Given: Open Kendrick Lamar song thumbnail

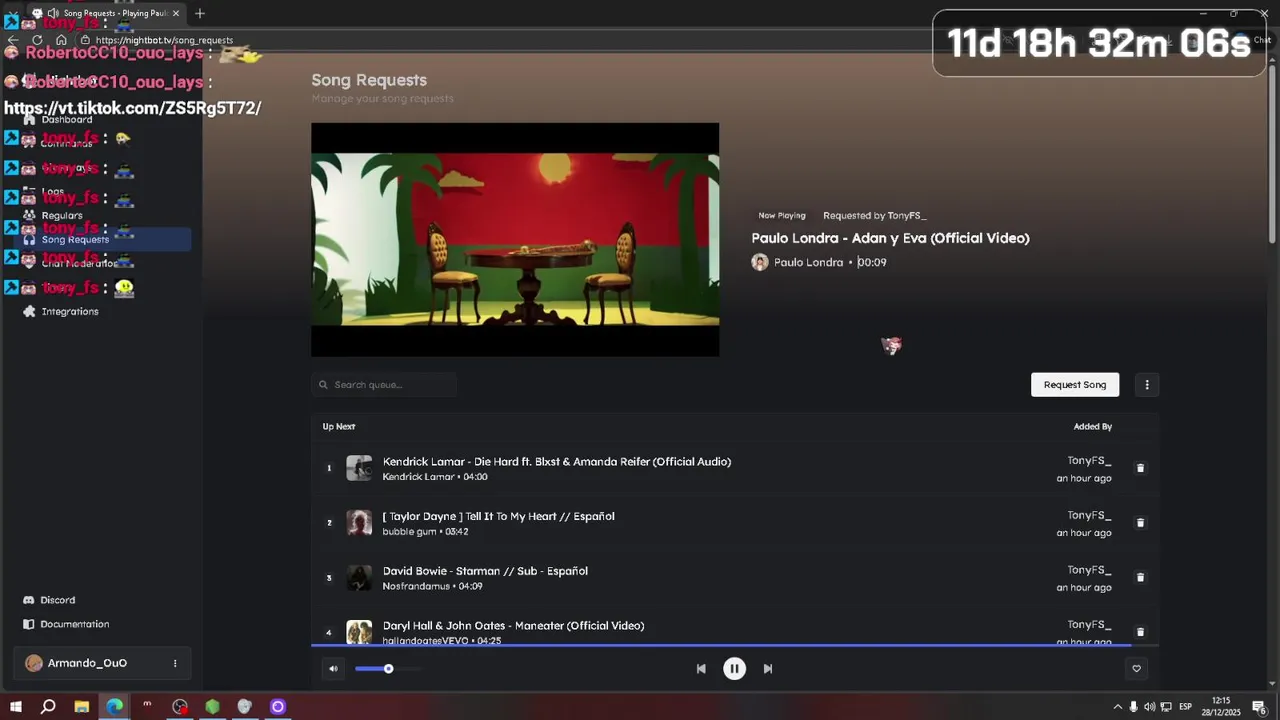Looking at the screenshot, I should tap(359, 468).
